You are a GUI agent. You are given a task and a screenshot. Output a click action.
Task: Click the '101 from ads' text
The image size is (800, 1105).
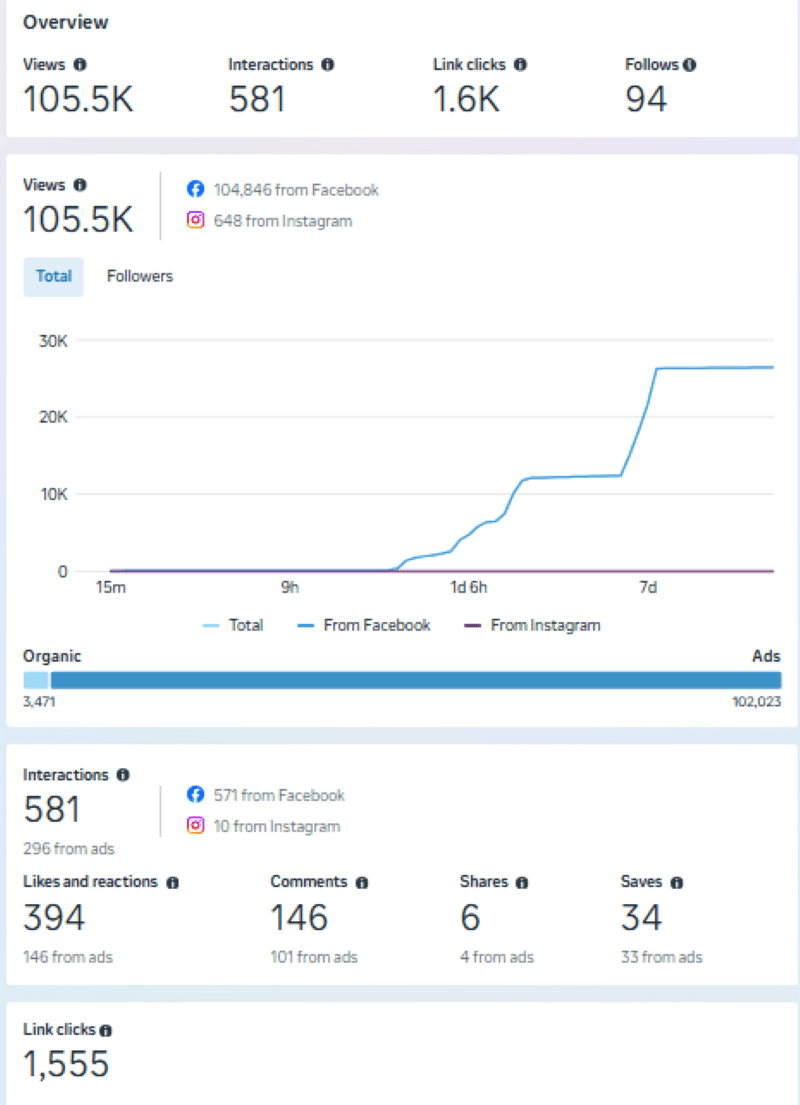(x=314, y=957)
